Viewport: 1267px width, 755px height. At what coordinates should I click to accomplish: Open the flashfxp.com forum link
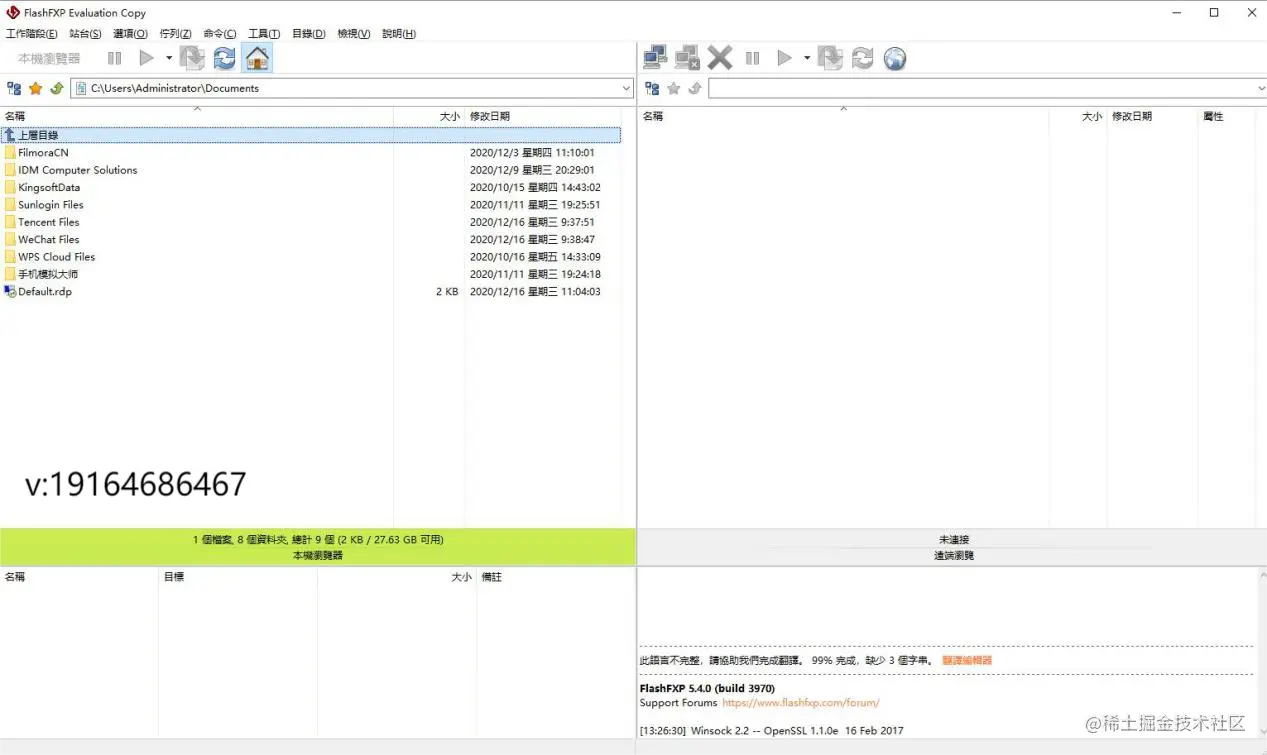pyautogui.click(x=801, y=703)
